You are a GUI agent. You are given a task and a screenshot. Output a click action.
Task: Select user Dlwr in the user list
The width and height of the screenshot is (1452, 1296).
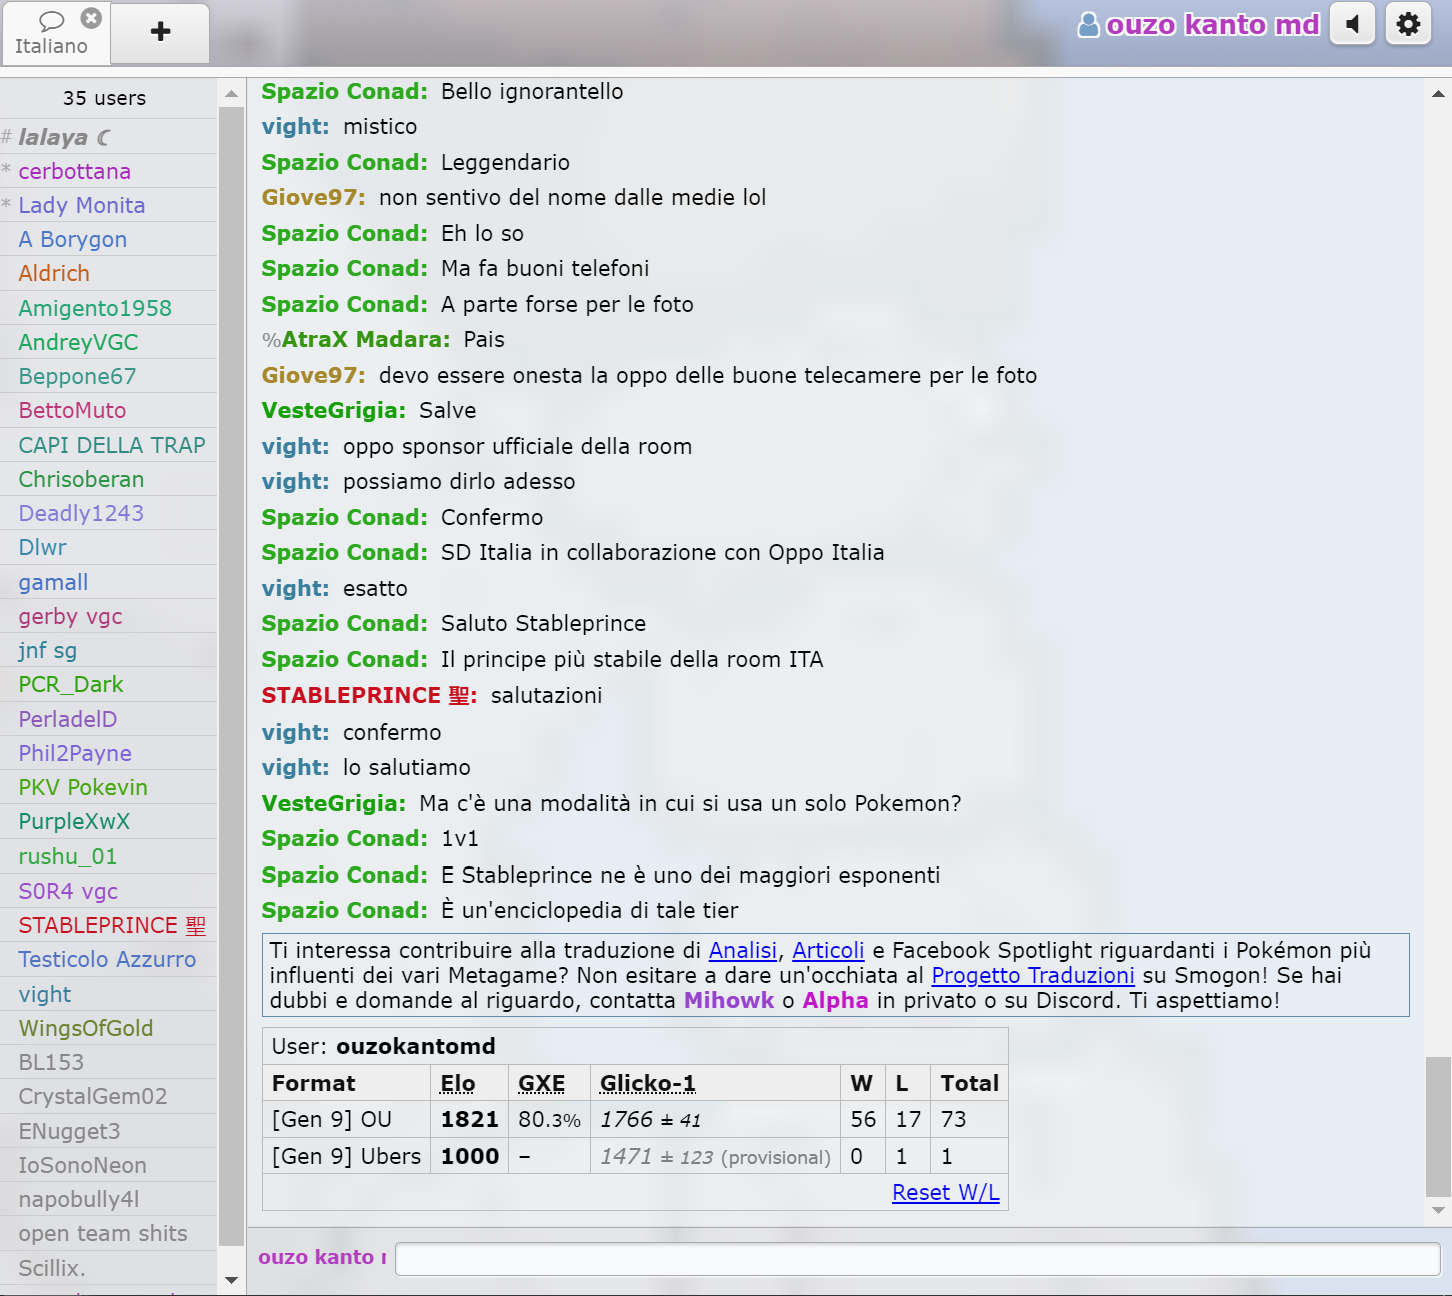(x=108, y=547)
